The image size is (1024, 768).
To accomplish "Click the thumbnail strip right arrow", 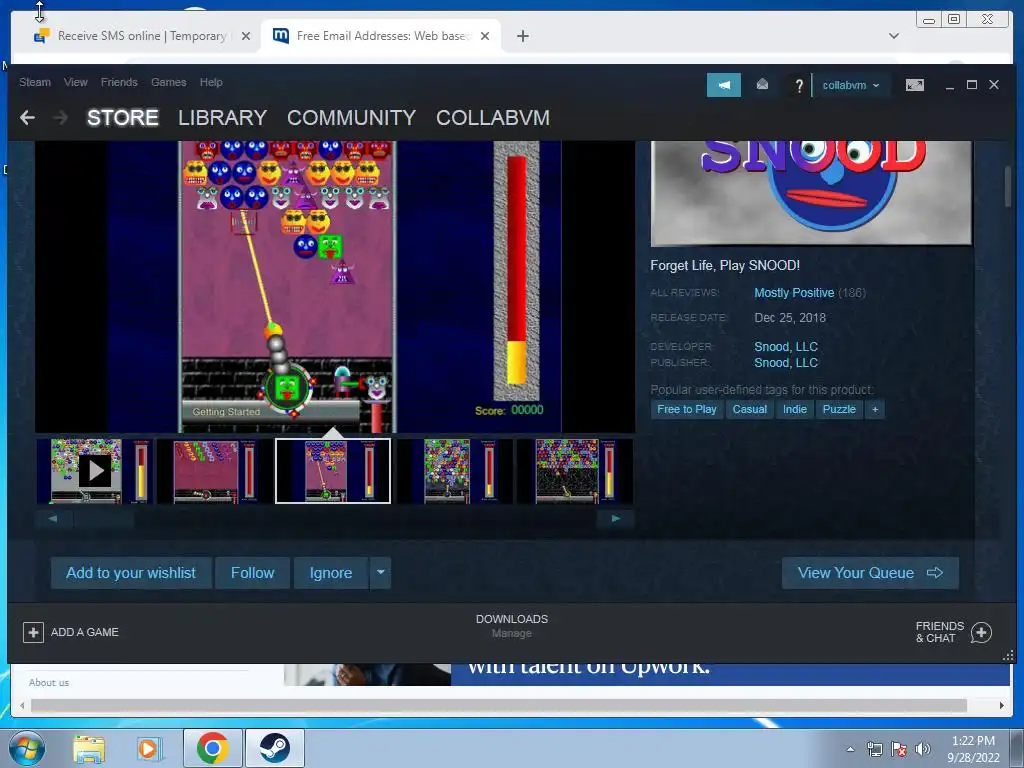I will 615,519.
